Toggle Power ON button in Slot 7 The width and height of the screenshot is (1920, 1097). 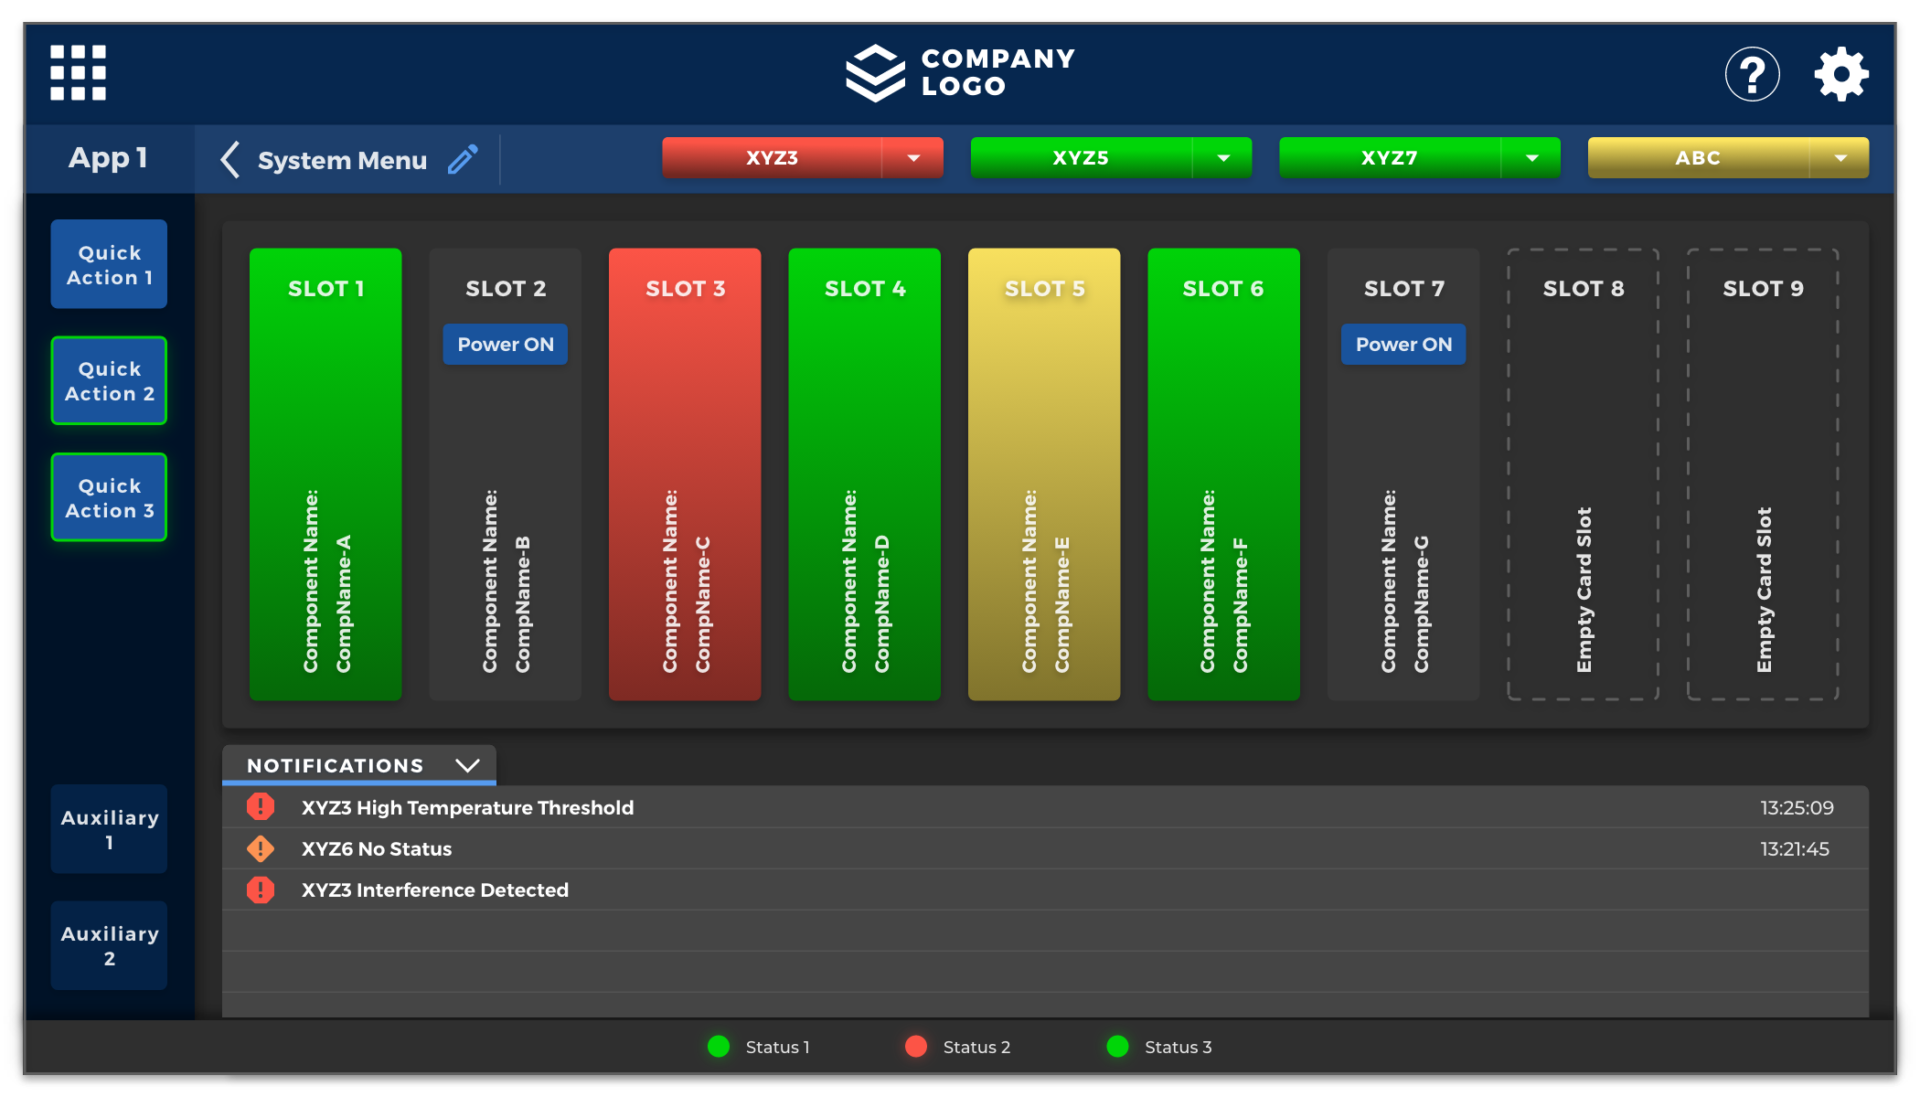coord(1403,344)
